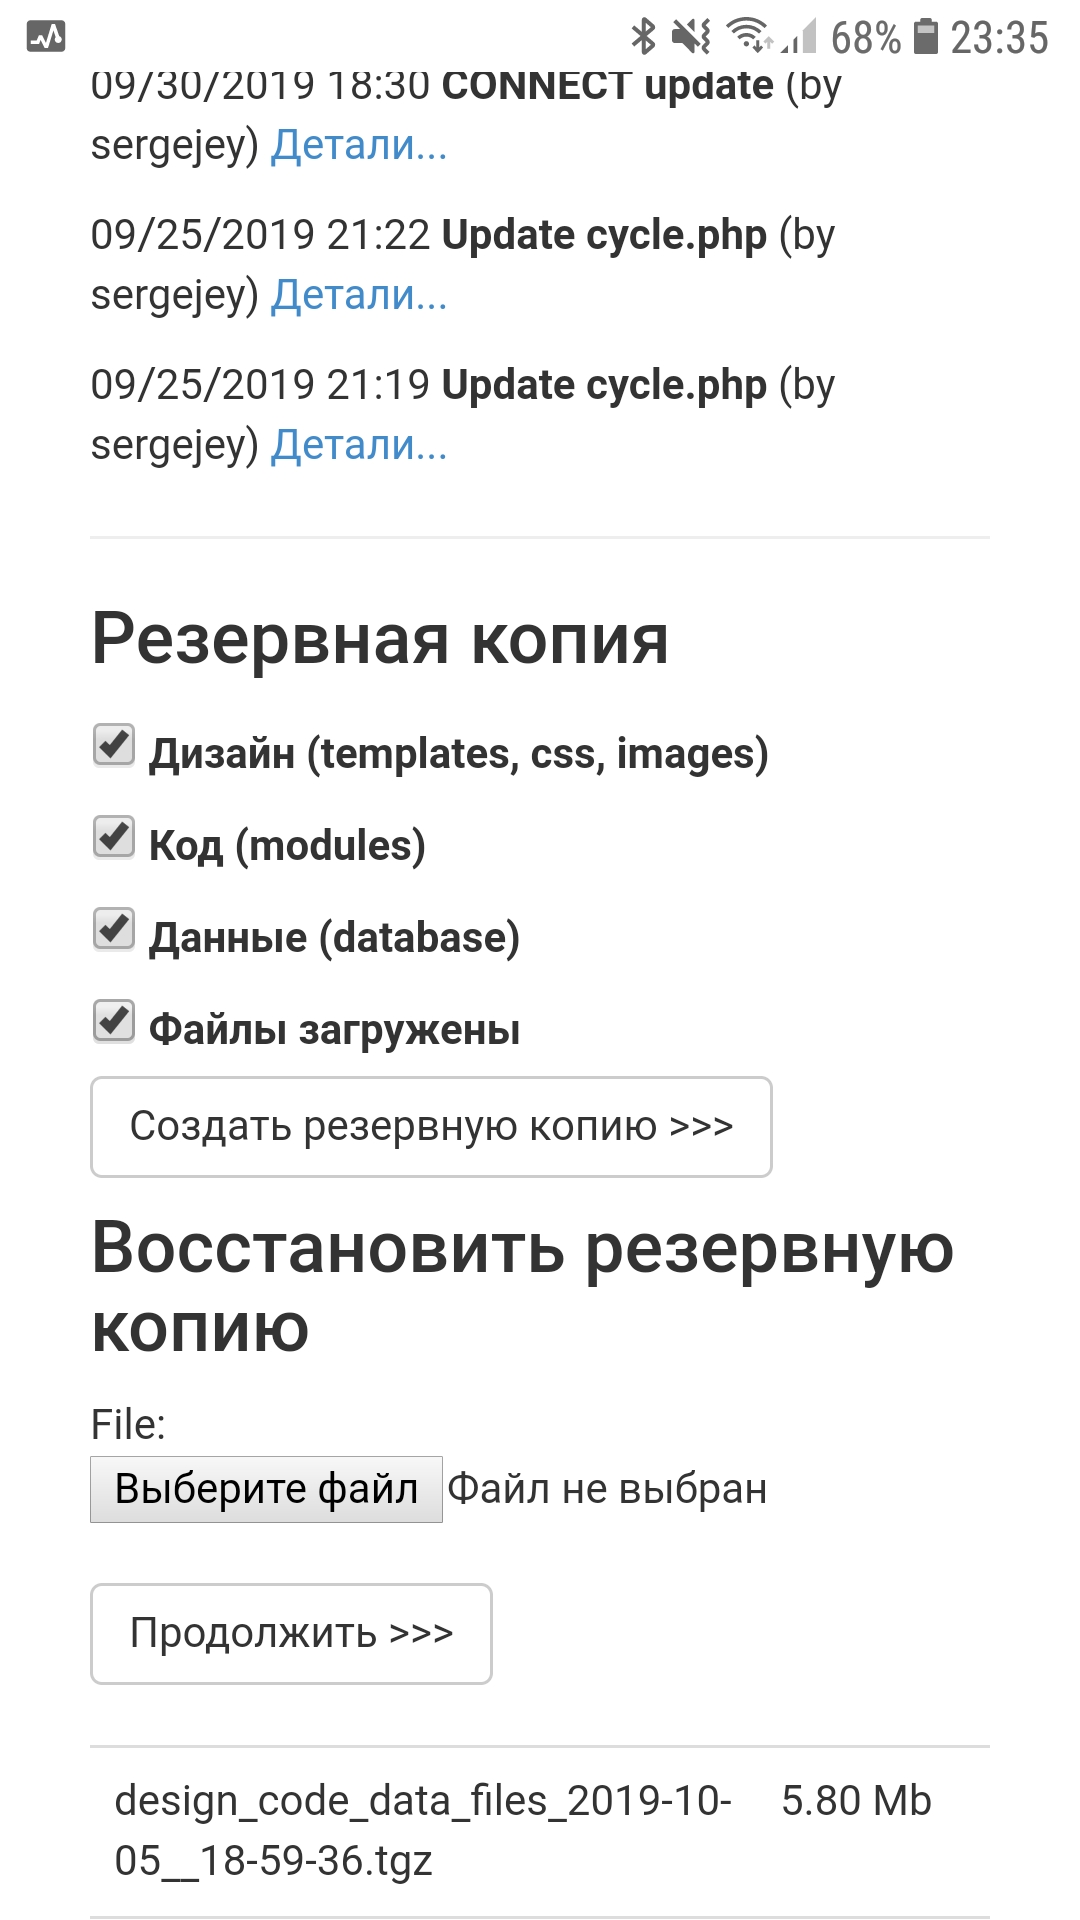Uncheck the Дизайн (templates, css, images) checkbox
The width and height of the screenshot is (1080, 1920).
(113, 745)
